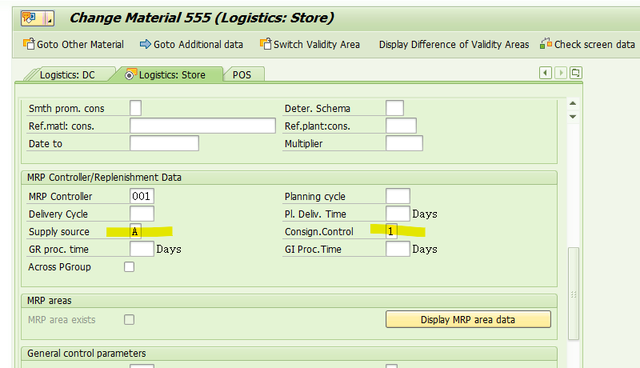Viewport: 640px width, 368px height.
Task: Switch to the Logistics: DC tab
Action: (x=67, y=75)
